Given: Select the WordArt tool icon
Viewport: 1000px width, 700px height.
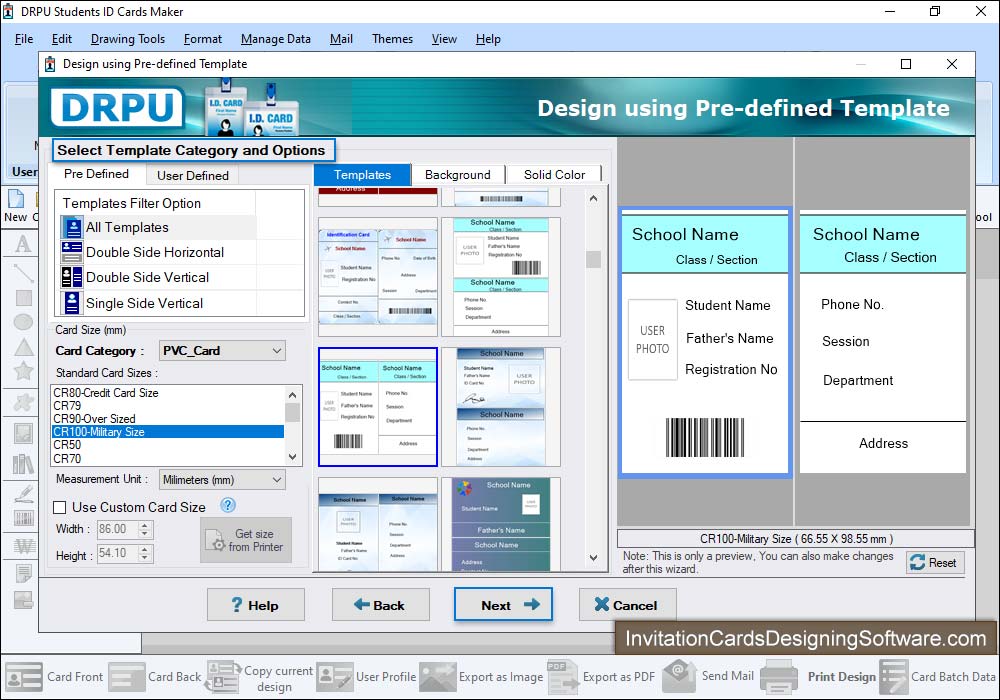Looking at the screenshot, I should pyautogui.click(x=23, y=546).
